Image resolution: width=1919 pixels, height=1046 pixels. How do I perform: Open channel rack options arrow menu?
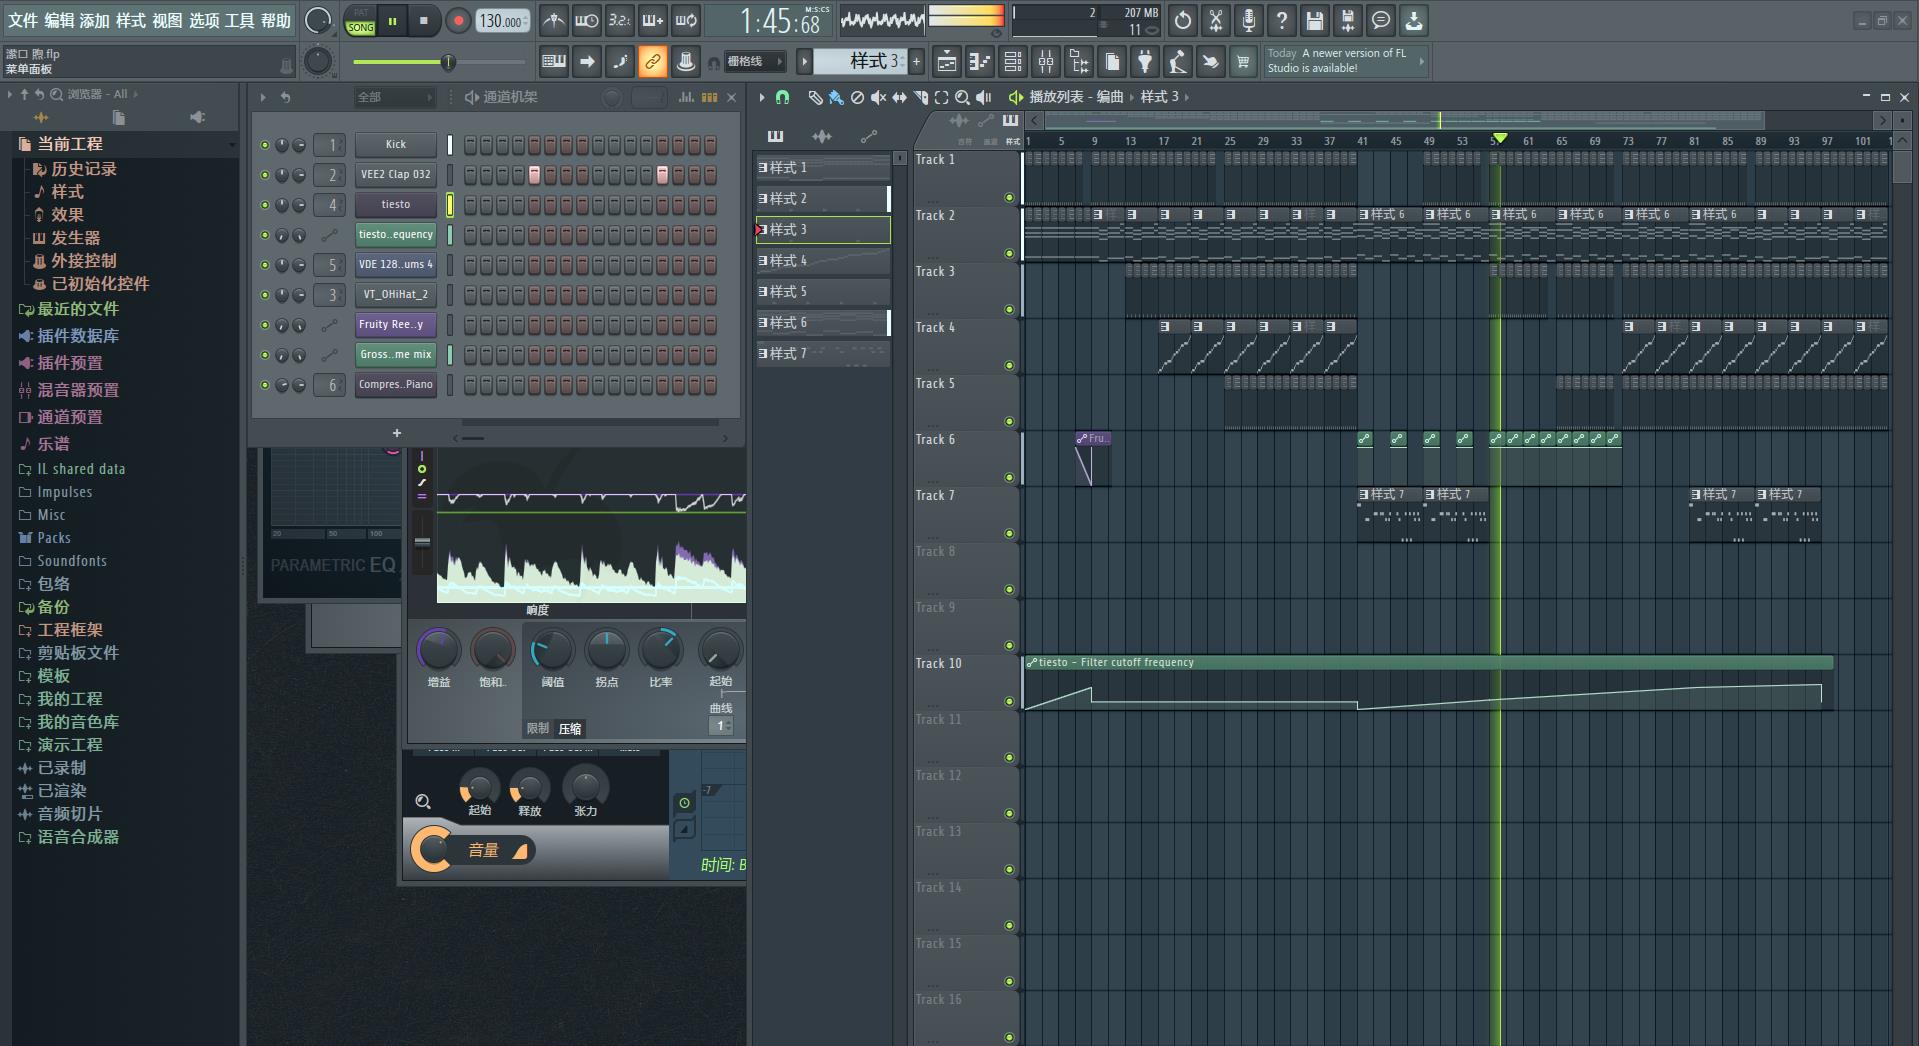click(263, 97)
